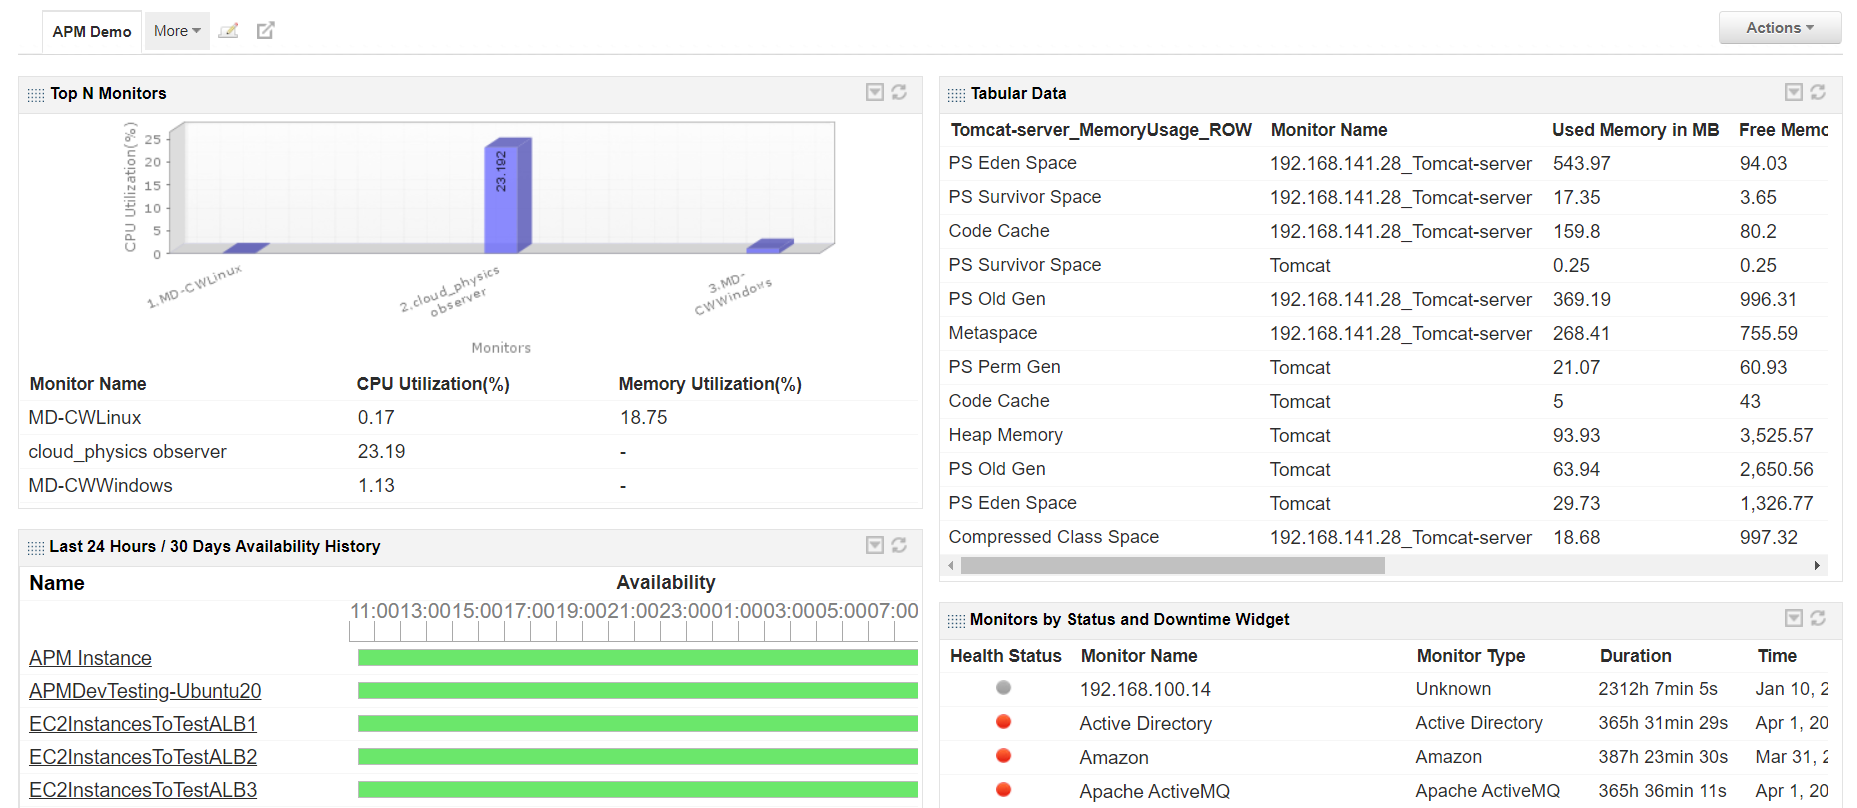1857x808 pixels.
Task: Open the APMDevTesting-Ubuntu20 link
Action: [145, 691]
